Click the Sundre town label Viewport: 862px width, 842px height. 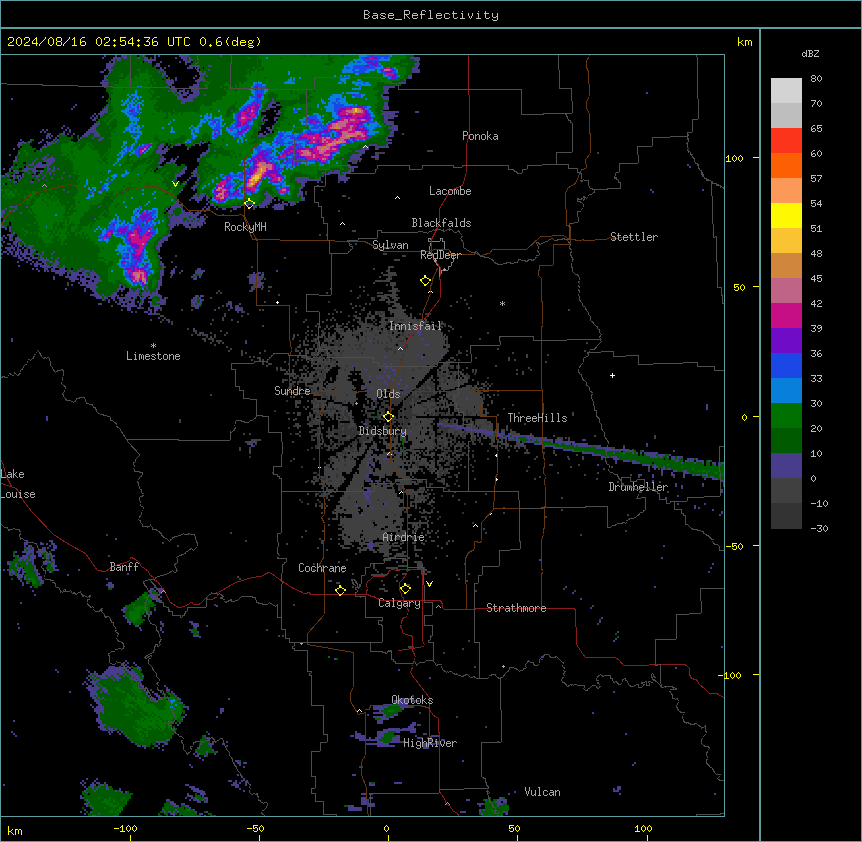pyautogui.click(x=292, y=391)
